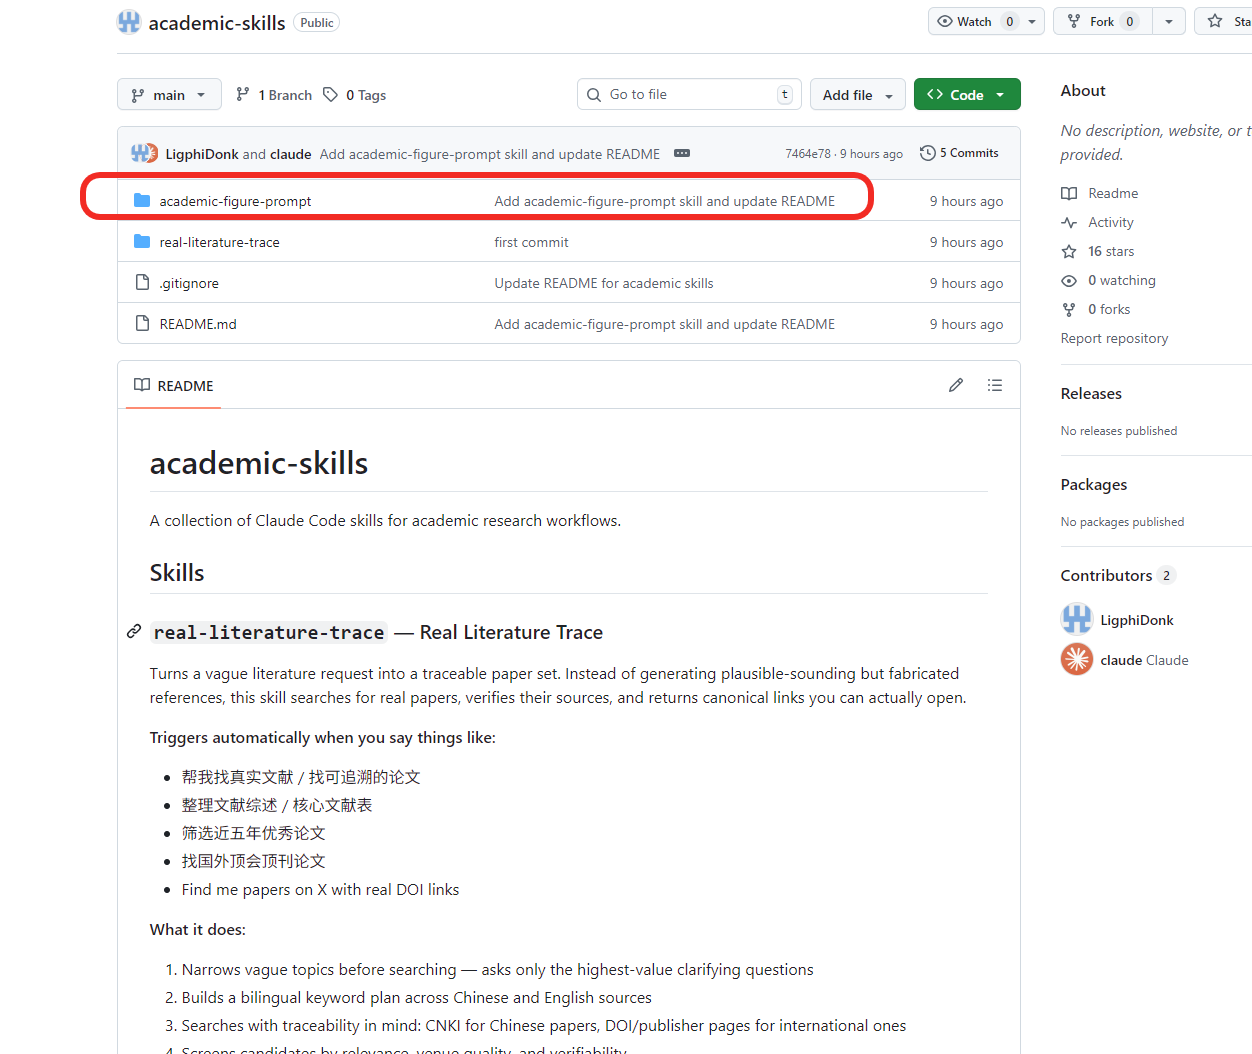The width and height of the screenshot is (1252, 1054).
Task: Click the tags icon showing 0 Tags
Action: click(x=330, y=95)
